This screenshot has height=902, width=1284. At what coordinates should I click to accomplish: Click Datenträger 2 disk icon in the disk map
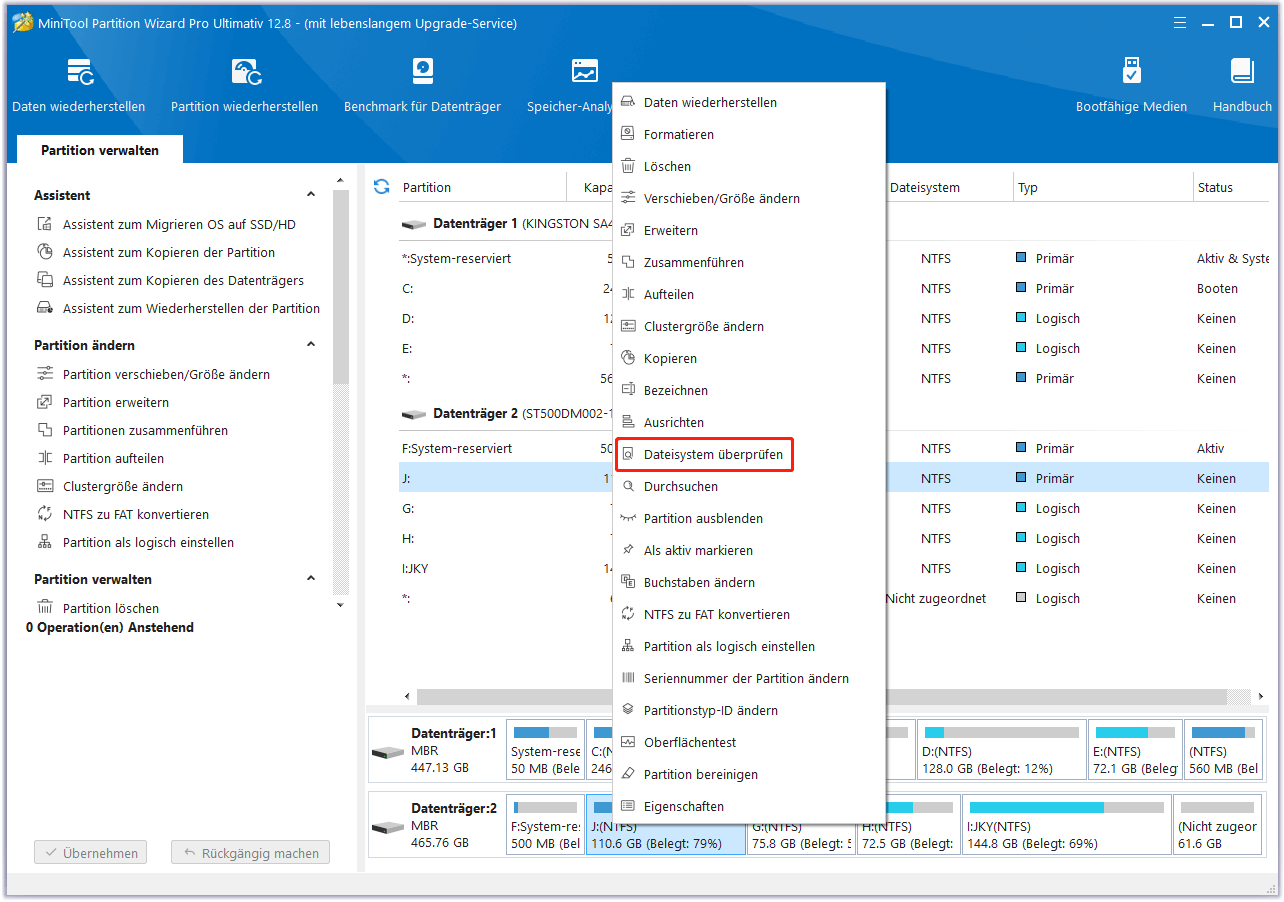coord(388,827)
